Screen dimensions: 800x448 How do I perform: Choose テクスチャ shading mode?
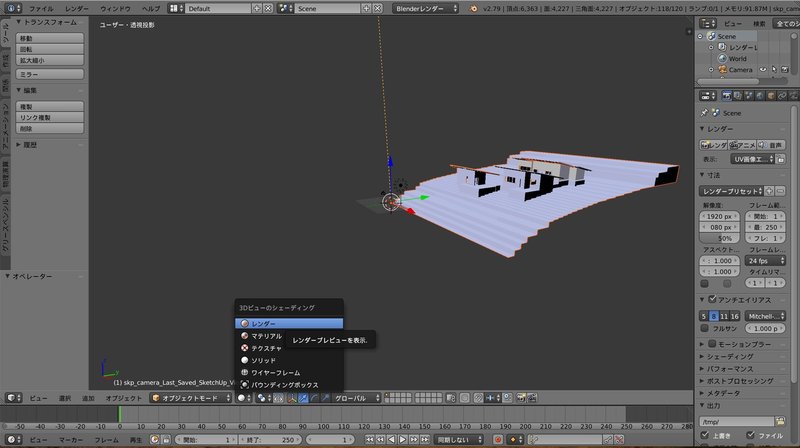point(289,348)
